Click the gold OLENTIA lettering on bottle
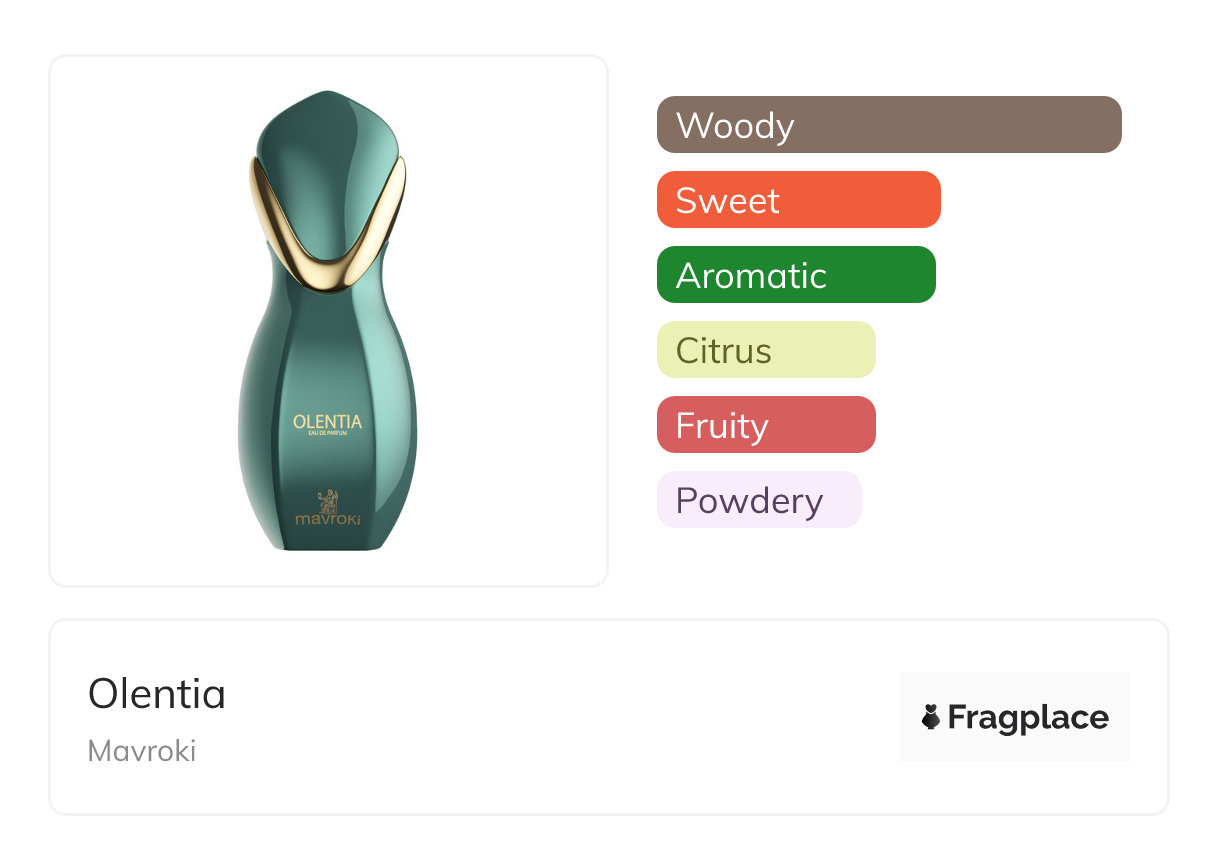The width and height of the screenshot is (1218, 864). 327,422
